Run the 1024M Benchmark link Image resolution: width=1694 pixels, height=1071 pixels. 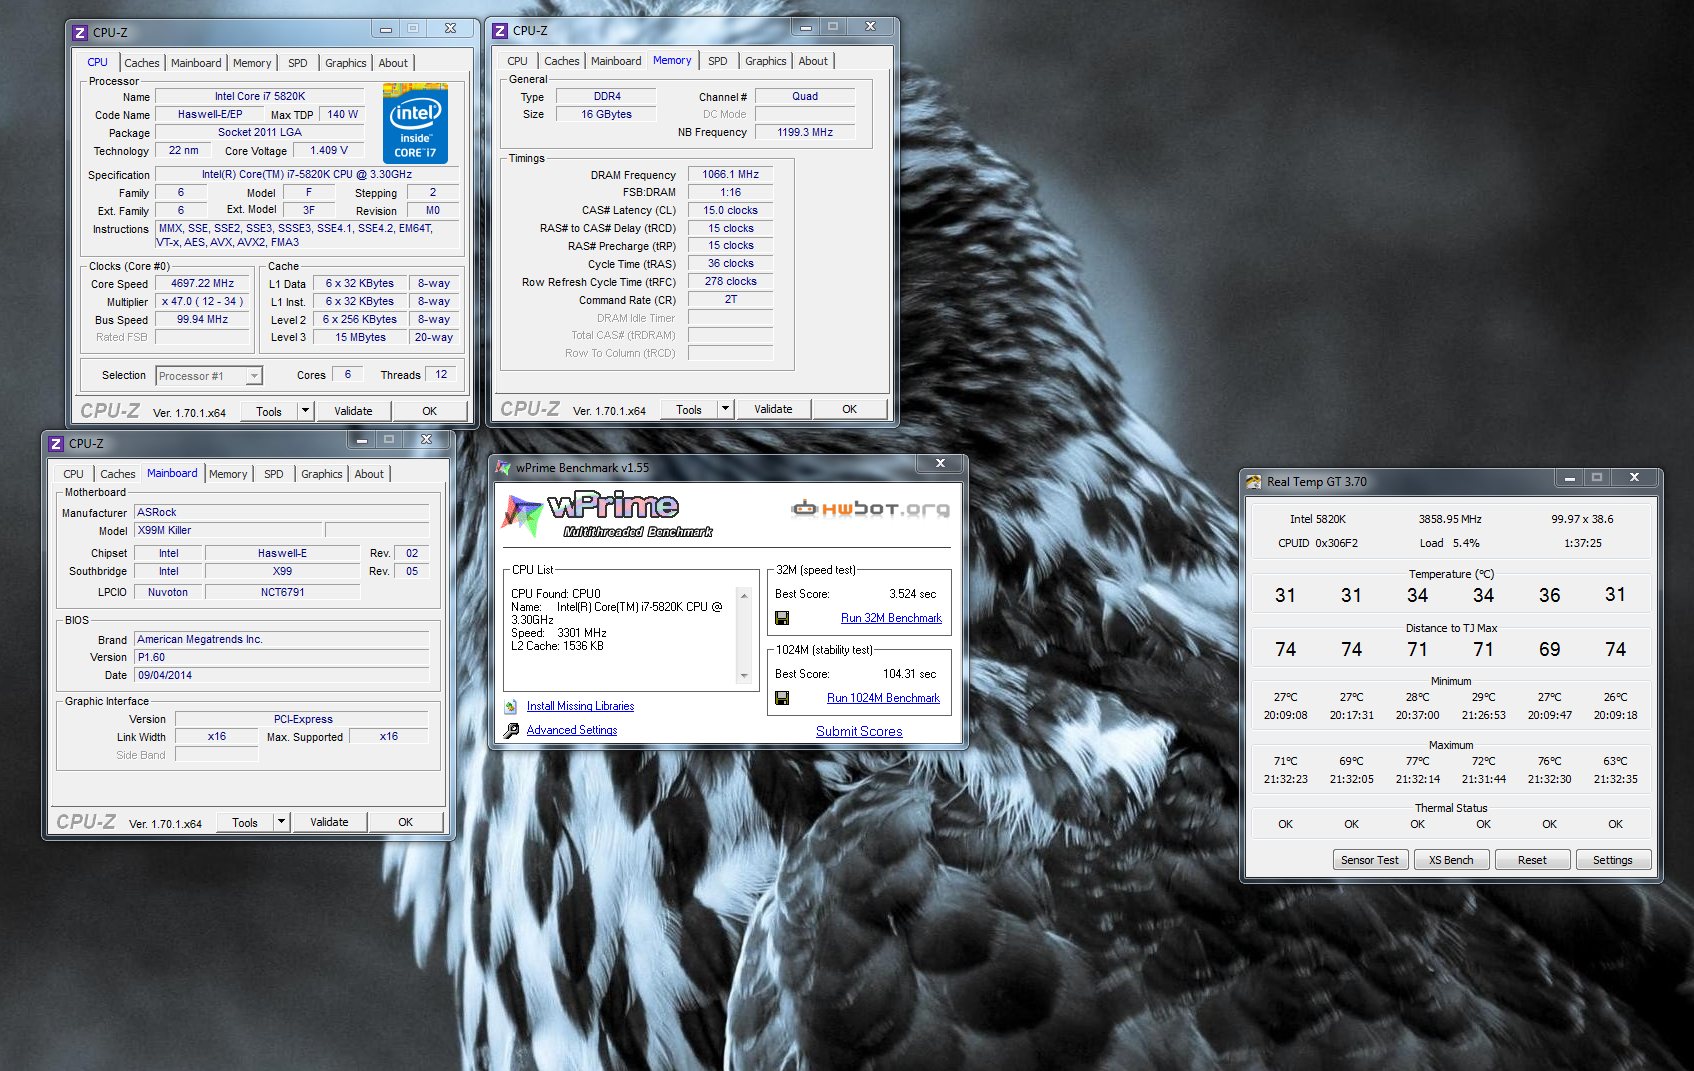[883, 698]
